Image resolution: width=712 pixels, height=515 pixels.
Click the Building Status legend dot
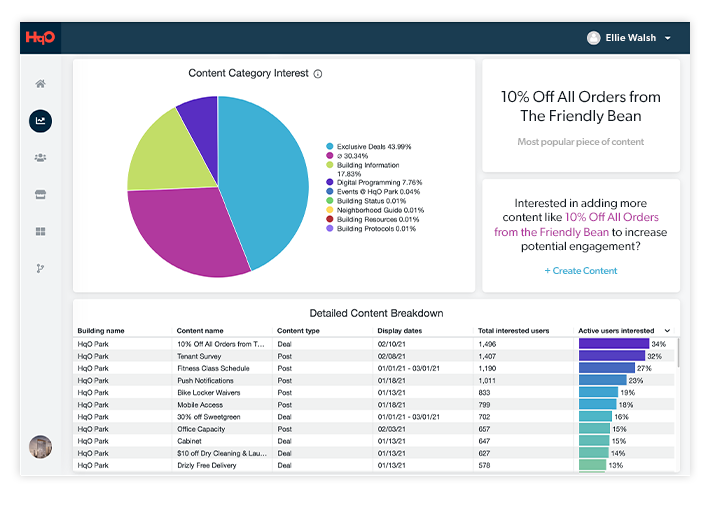330,201
